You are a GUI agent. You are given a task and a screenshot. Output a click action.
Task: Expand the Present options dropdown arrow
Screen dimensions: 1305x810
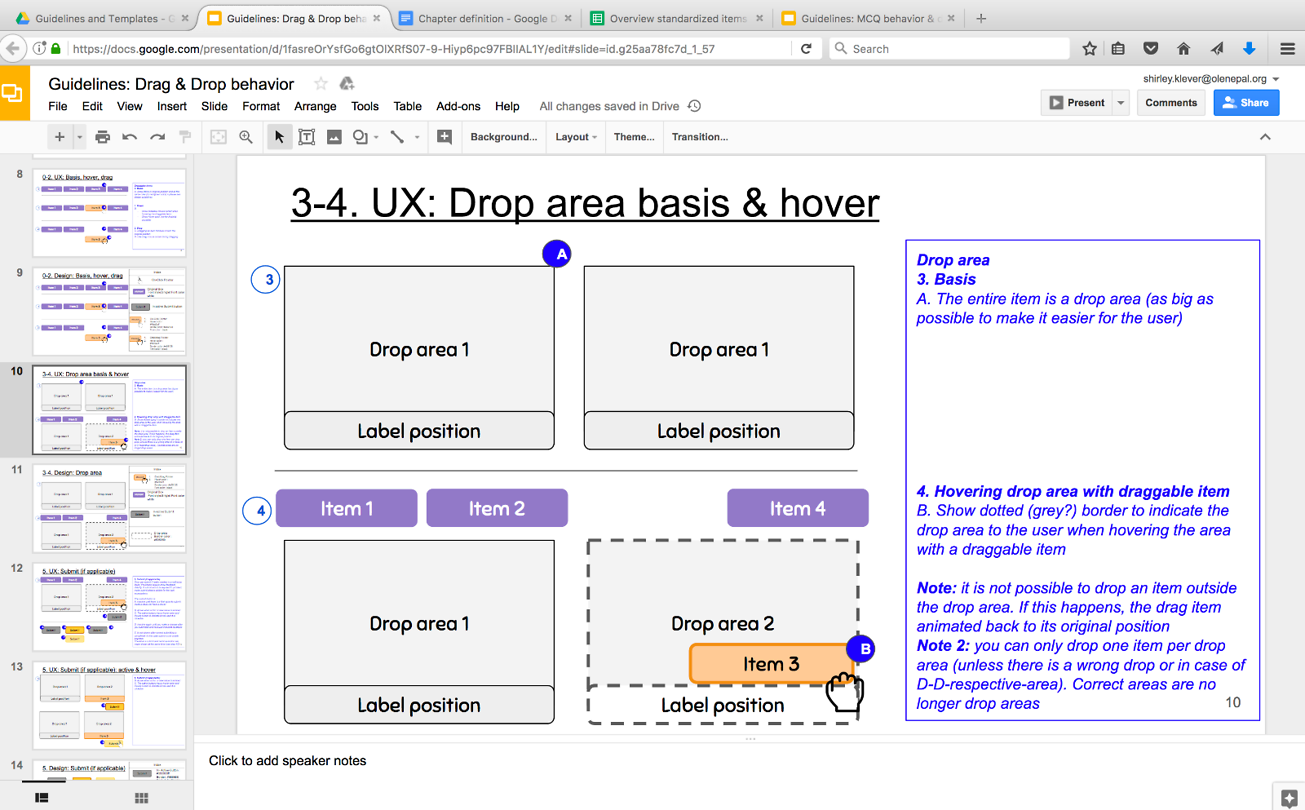tap(1121, 102)
